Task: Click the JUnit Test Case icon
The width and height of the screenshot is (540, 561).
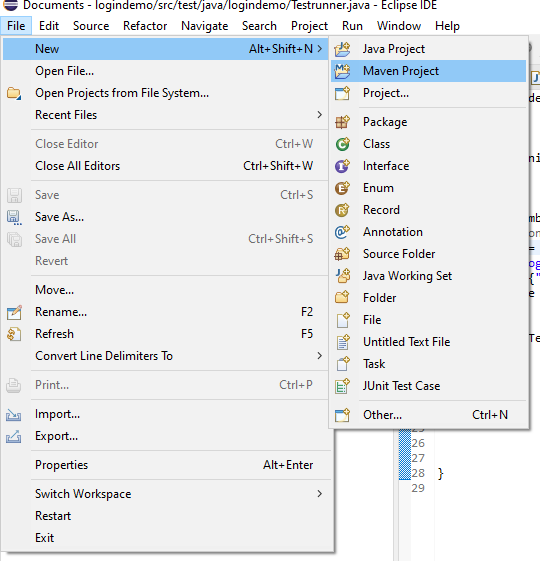Action: point(342,386)
